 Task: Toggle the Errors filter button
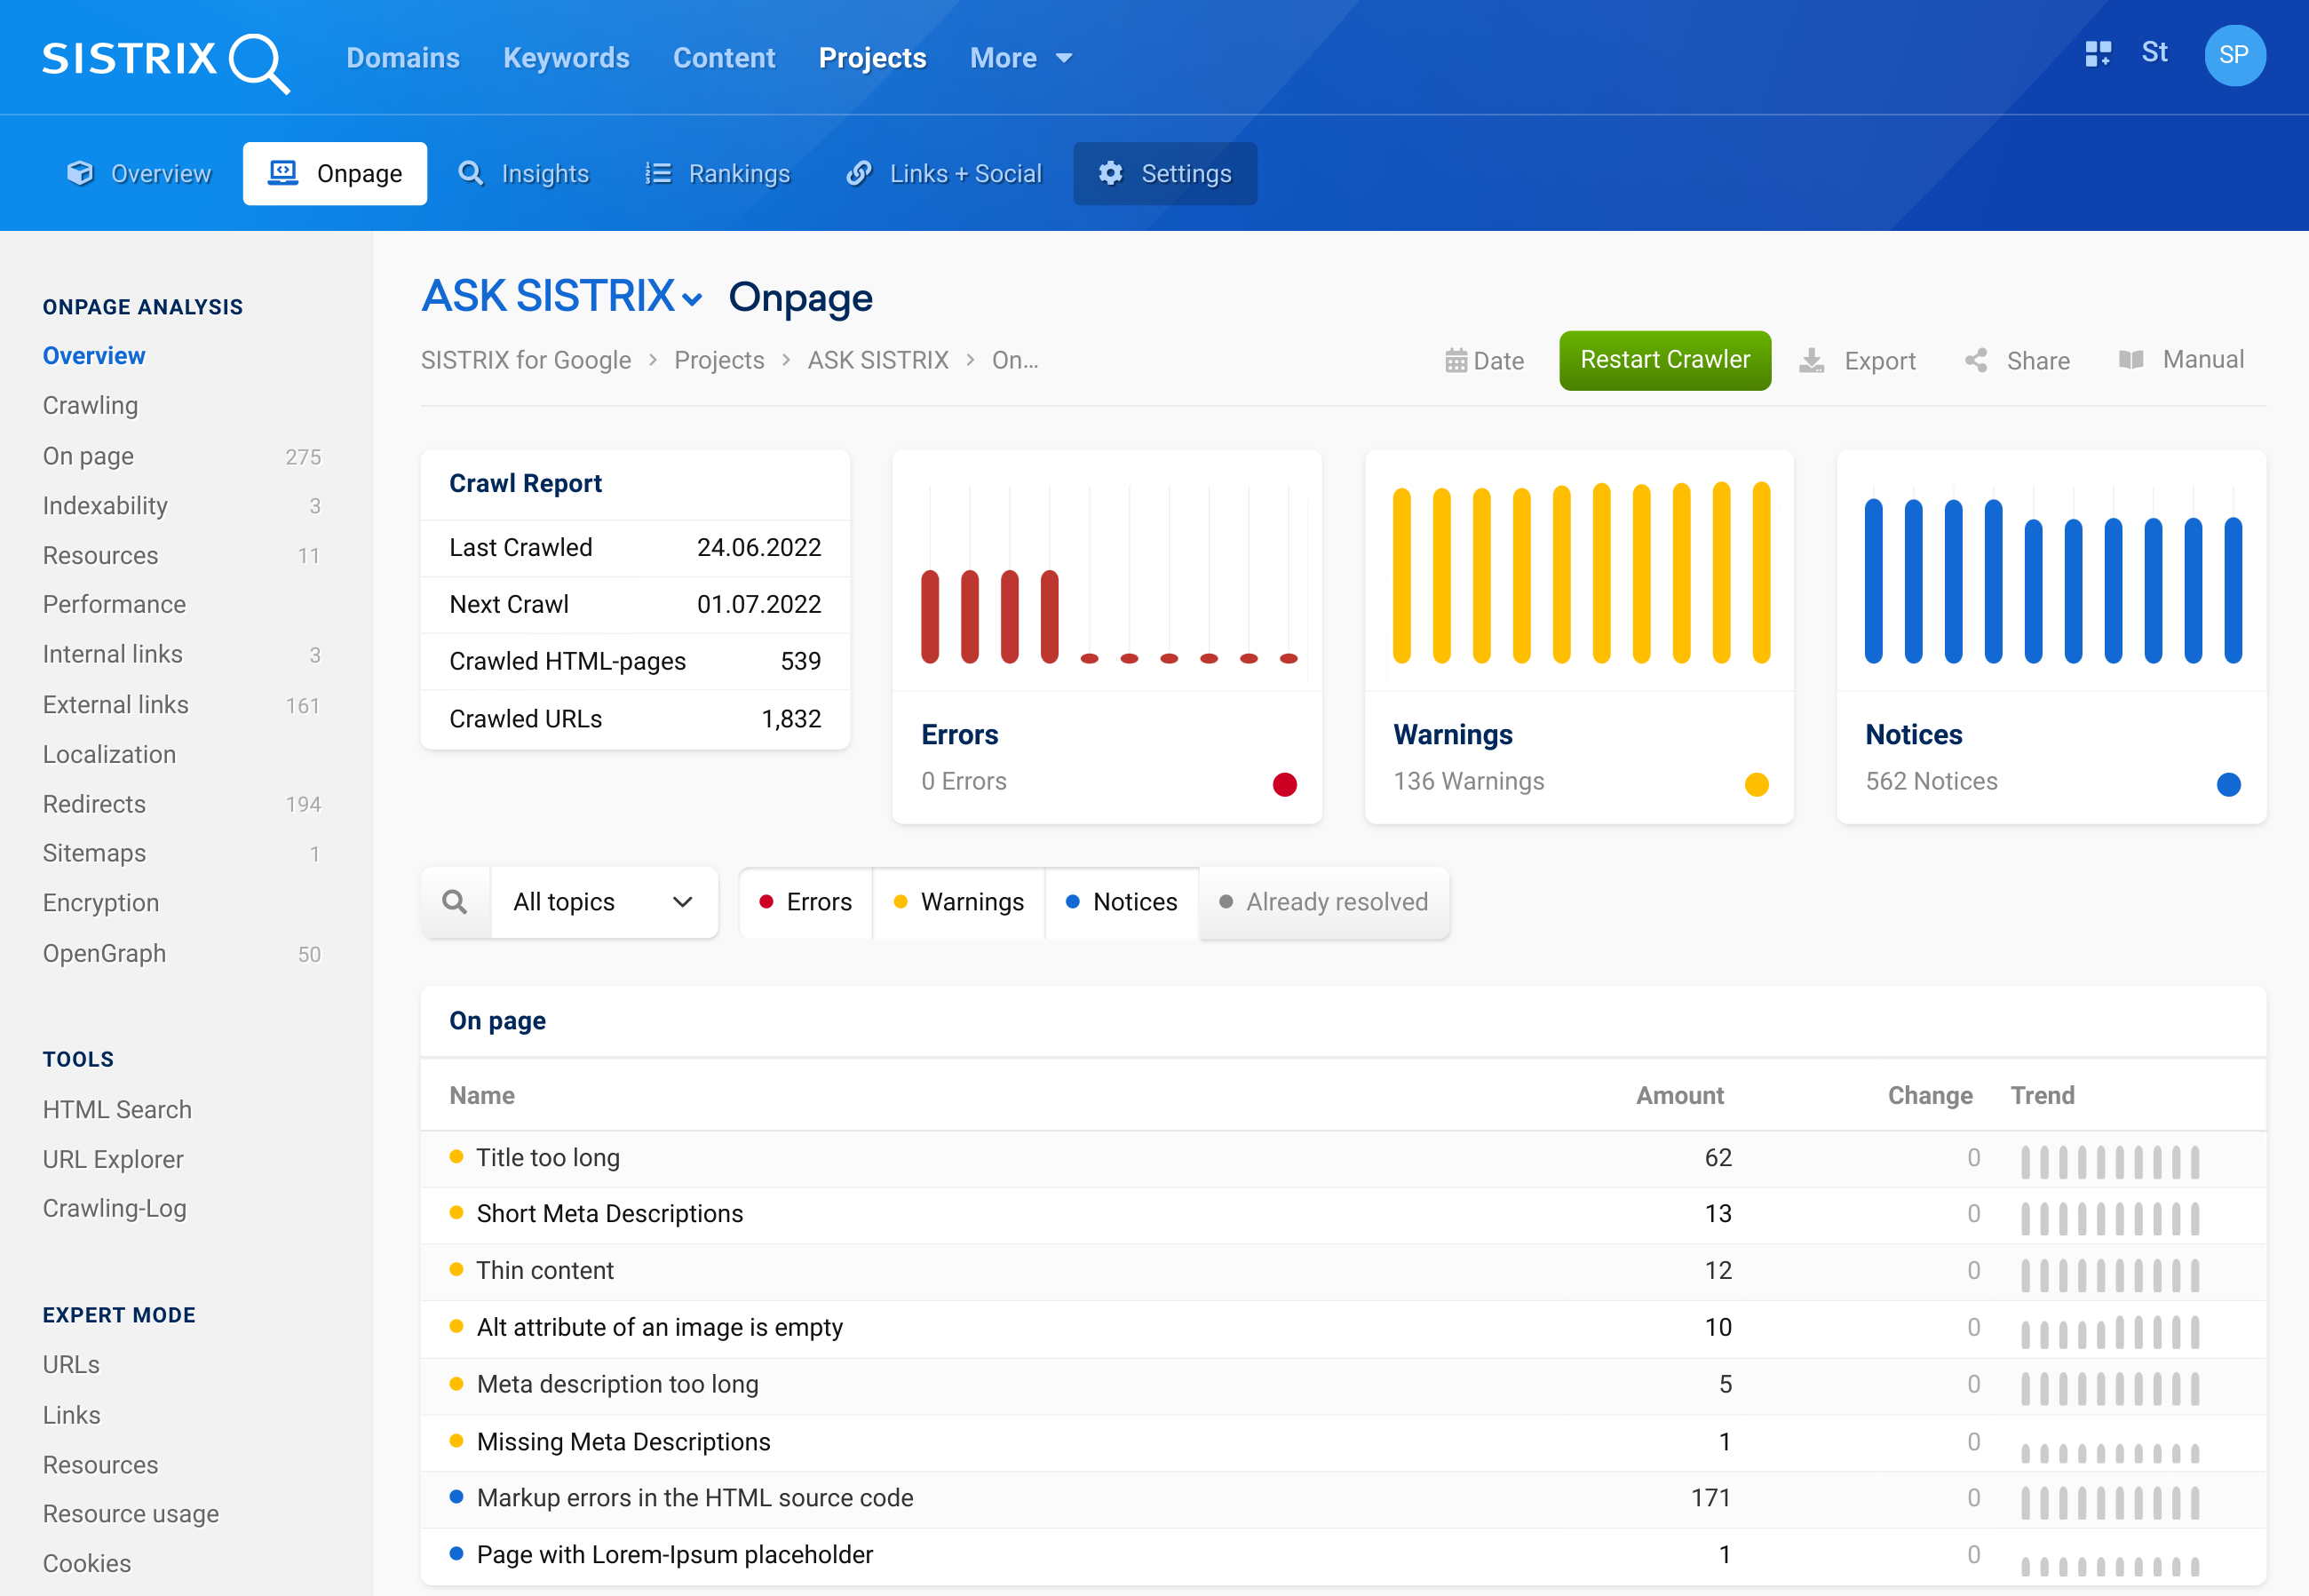pyautogui.click(x=805, y=901)
